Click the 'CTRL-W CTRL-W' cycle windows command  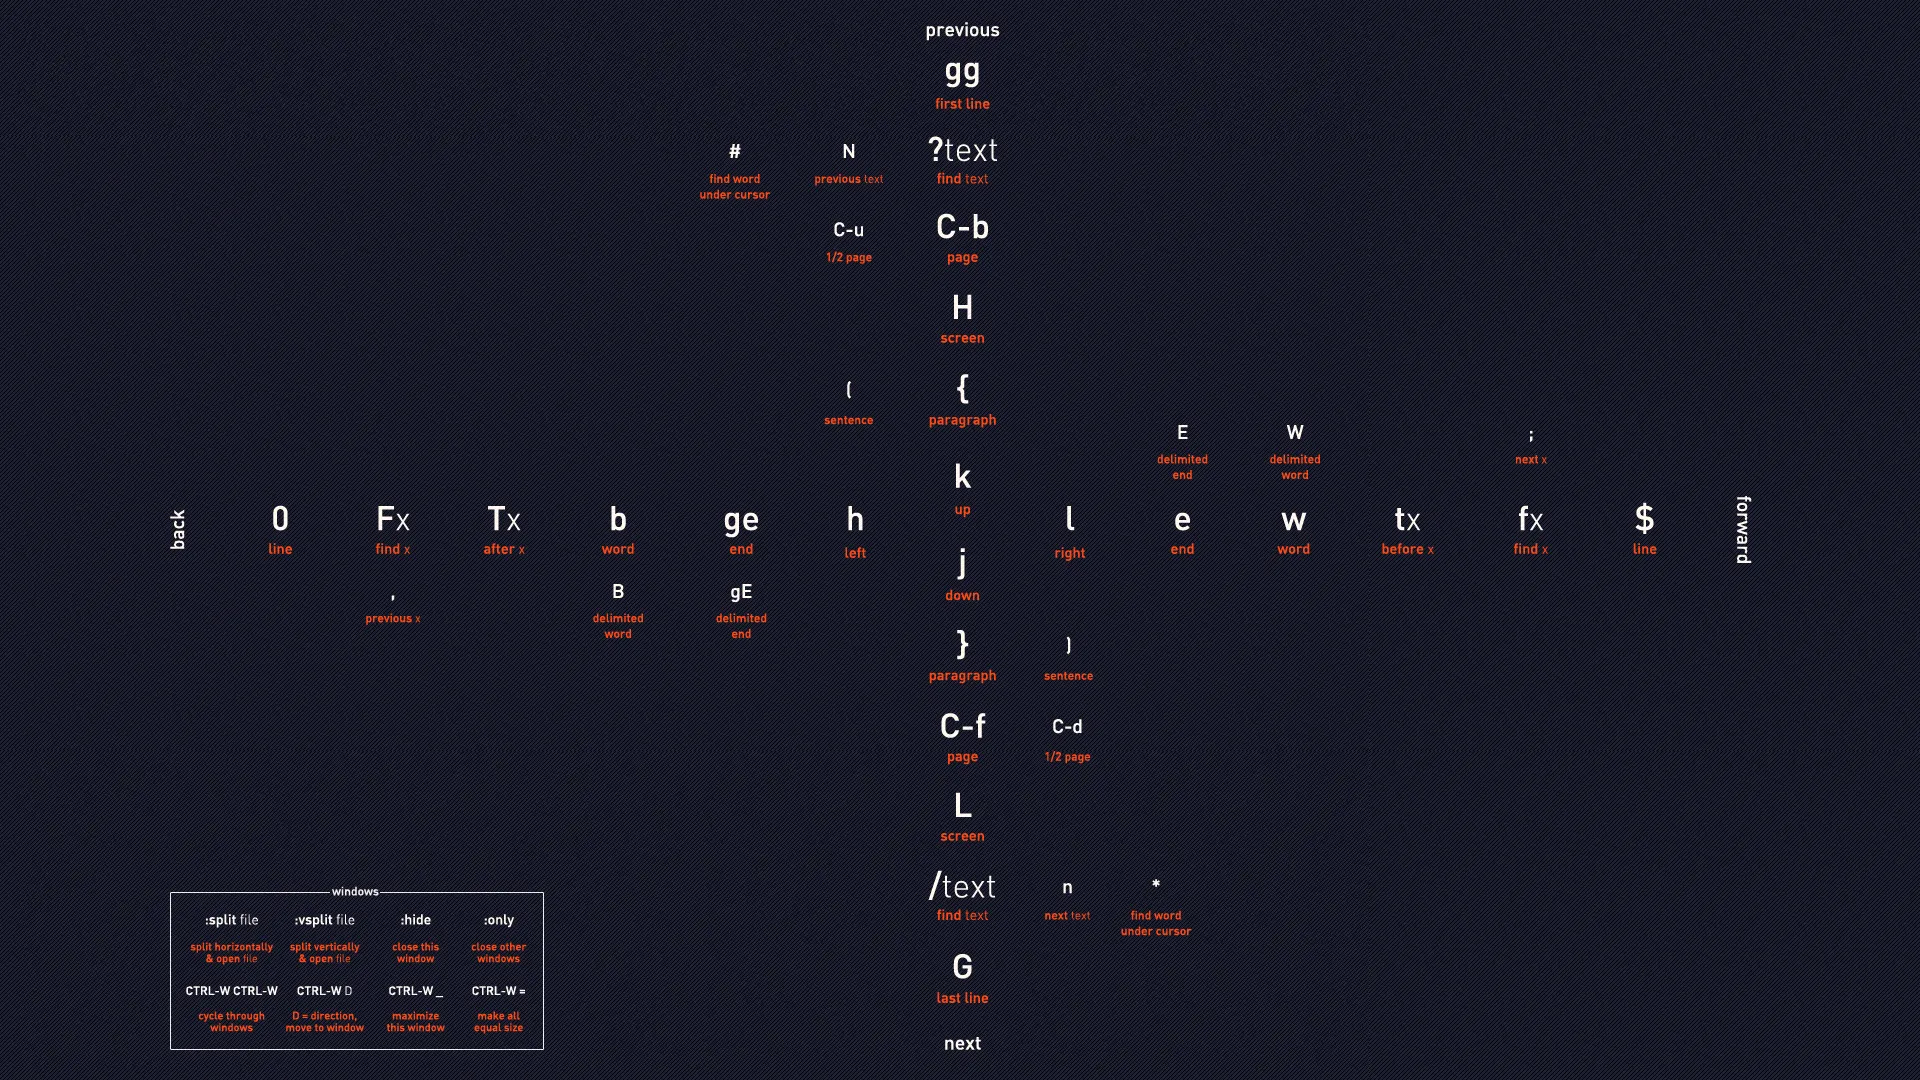pos(231,990)
